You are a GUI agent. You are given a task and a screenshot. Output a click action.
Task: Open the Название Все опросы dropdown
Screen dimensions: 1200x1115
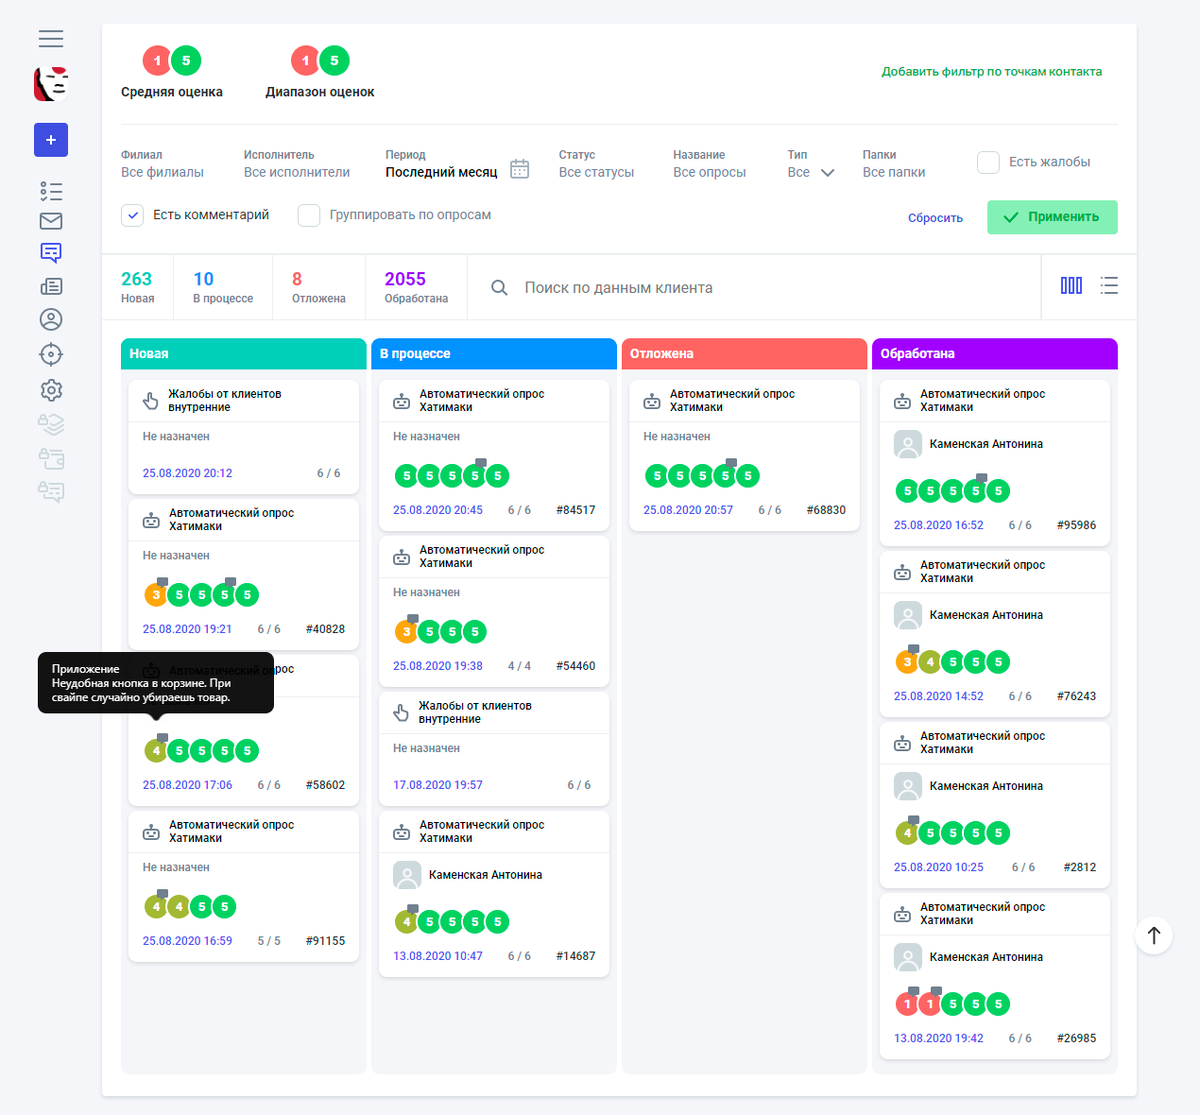click(x=709, y=164)
